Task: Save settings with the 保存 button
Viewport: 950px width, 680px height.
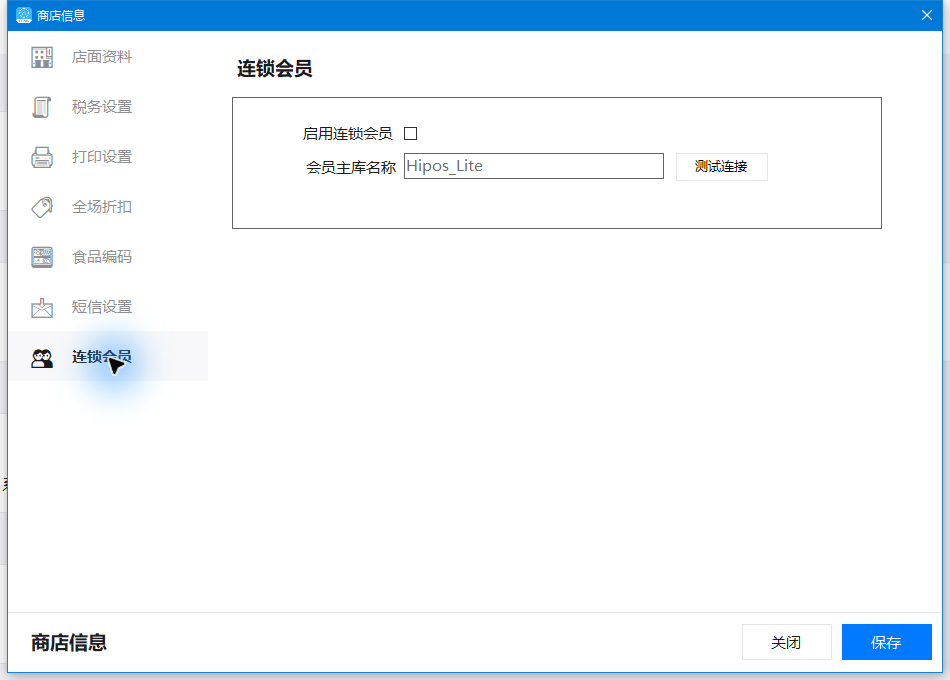Action: (x=886, y=642)
